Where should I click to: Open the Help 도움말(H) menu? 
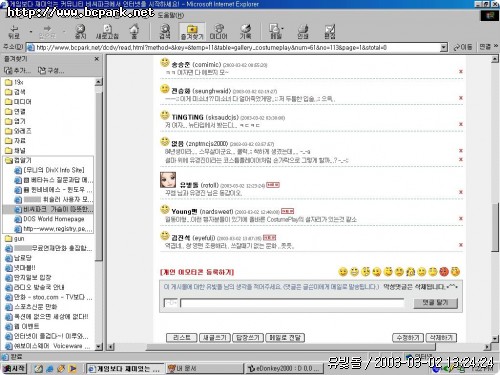click(x=170, y=15)
